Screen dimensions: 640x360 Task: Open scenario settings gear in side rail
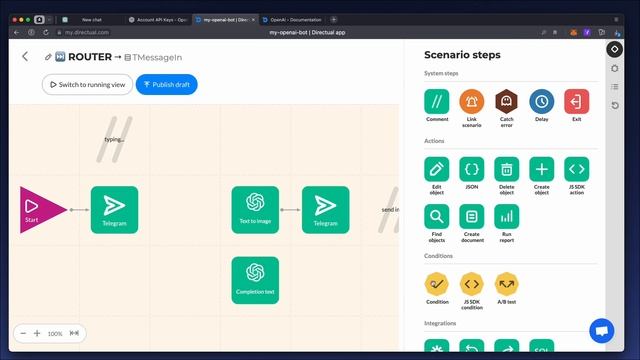615,69
